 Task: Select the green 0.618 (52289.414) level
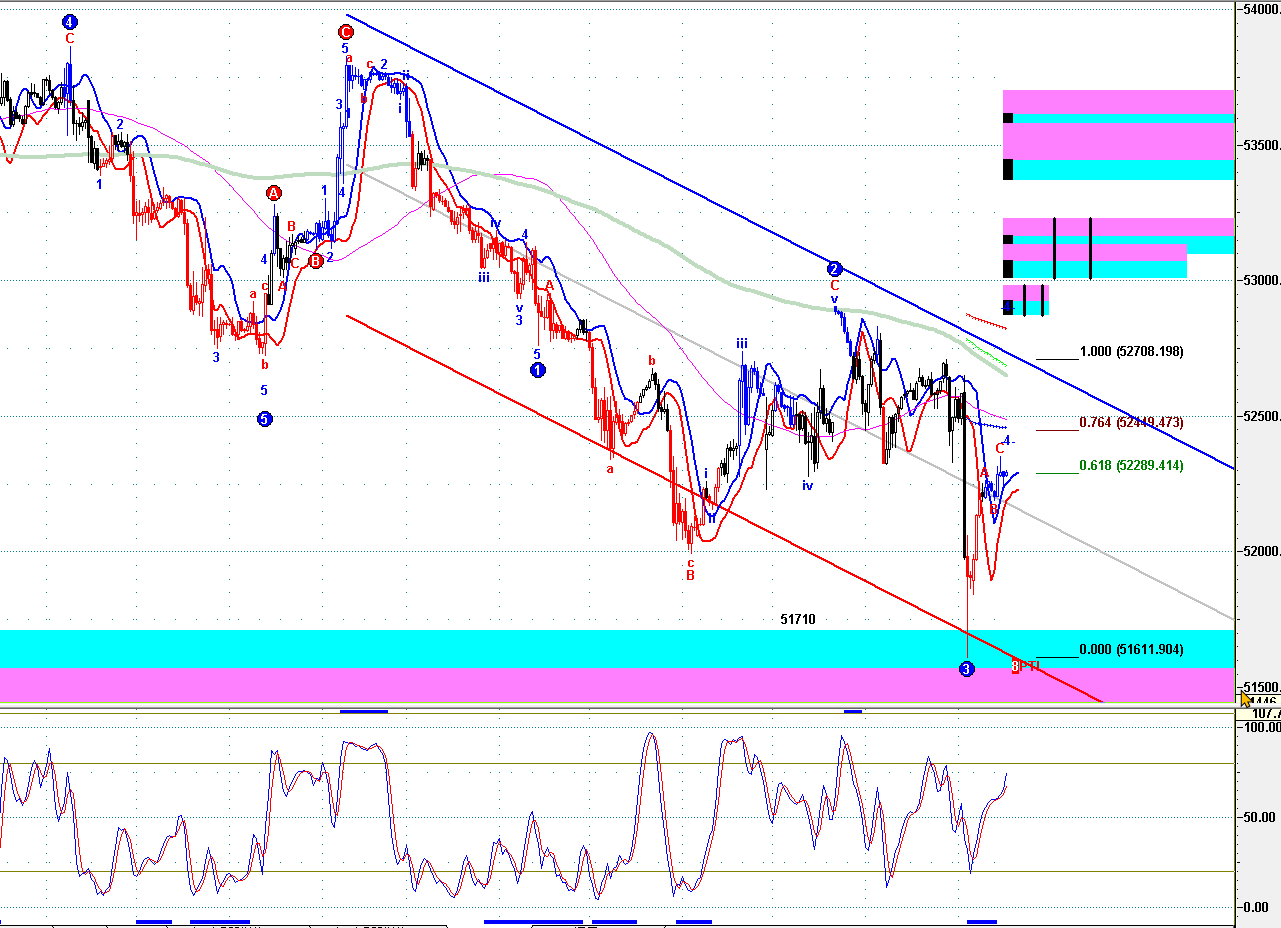1131,466
